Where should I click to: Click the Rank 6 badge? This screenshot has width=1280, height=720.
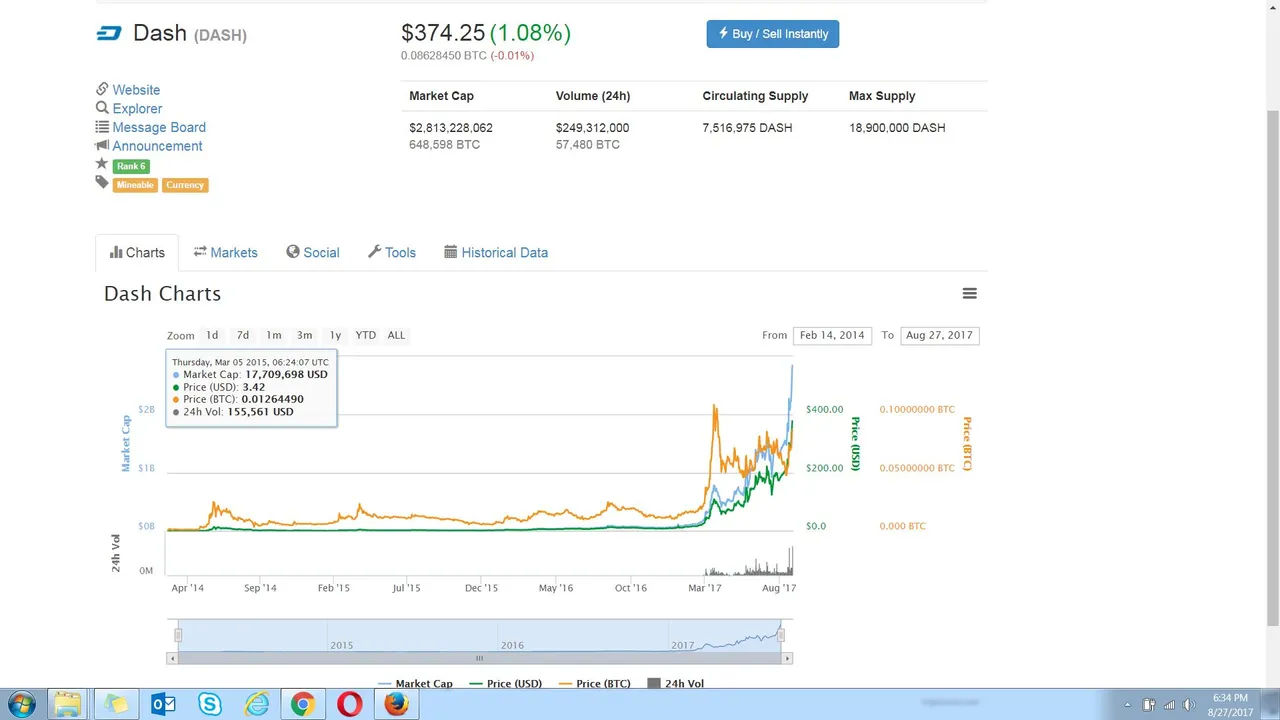(131, 166)
